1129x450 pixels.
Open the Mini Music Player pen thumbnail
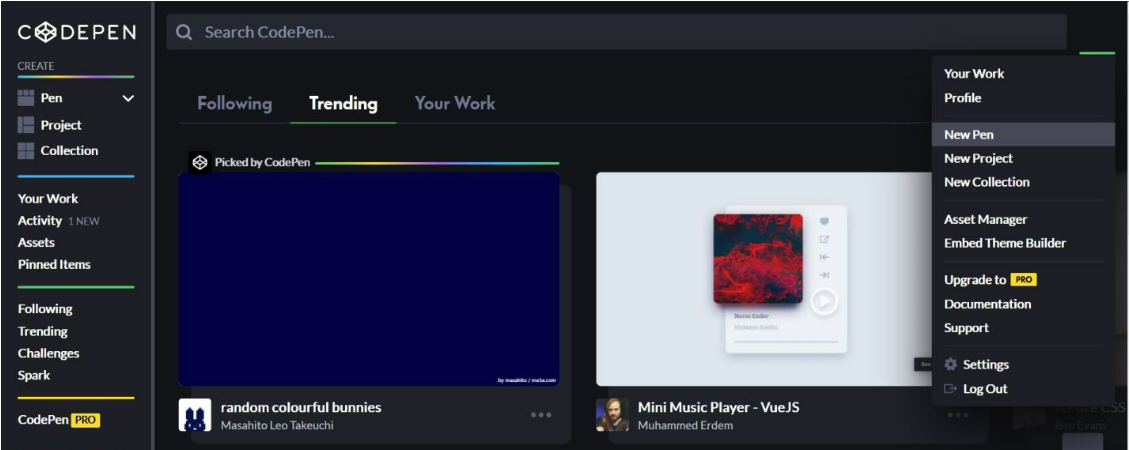pos(765,279)
